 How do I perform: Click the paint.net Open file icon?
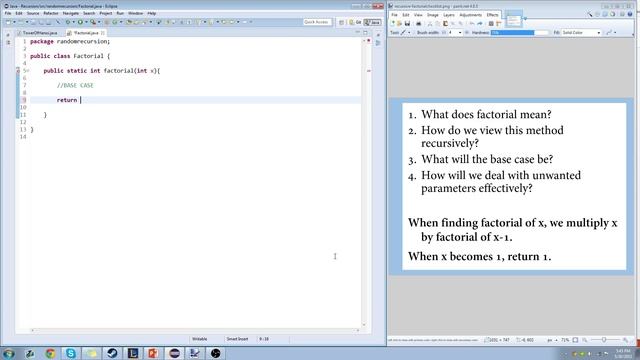pos(399,24)
